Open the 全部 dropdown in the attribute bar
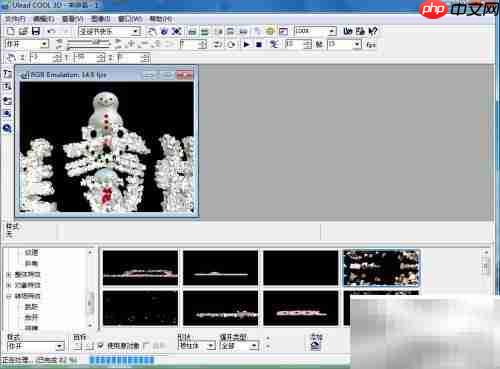500x369 pixels. point(239,346)
